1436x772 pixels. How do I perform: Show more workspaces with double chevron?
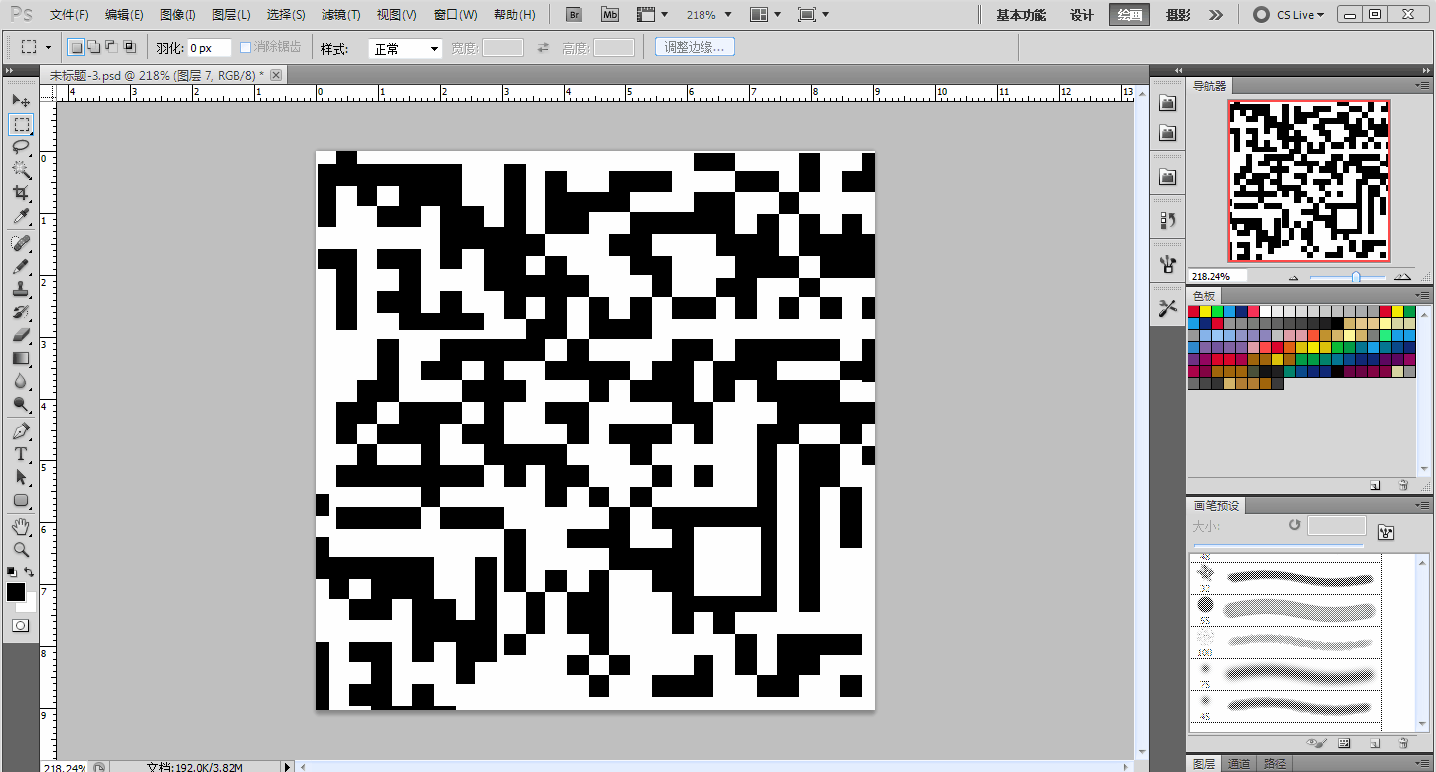(x=1216, y=15)
